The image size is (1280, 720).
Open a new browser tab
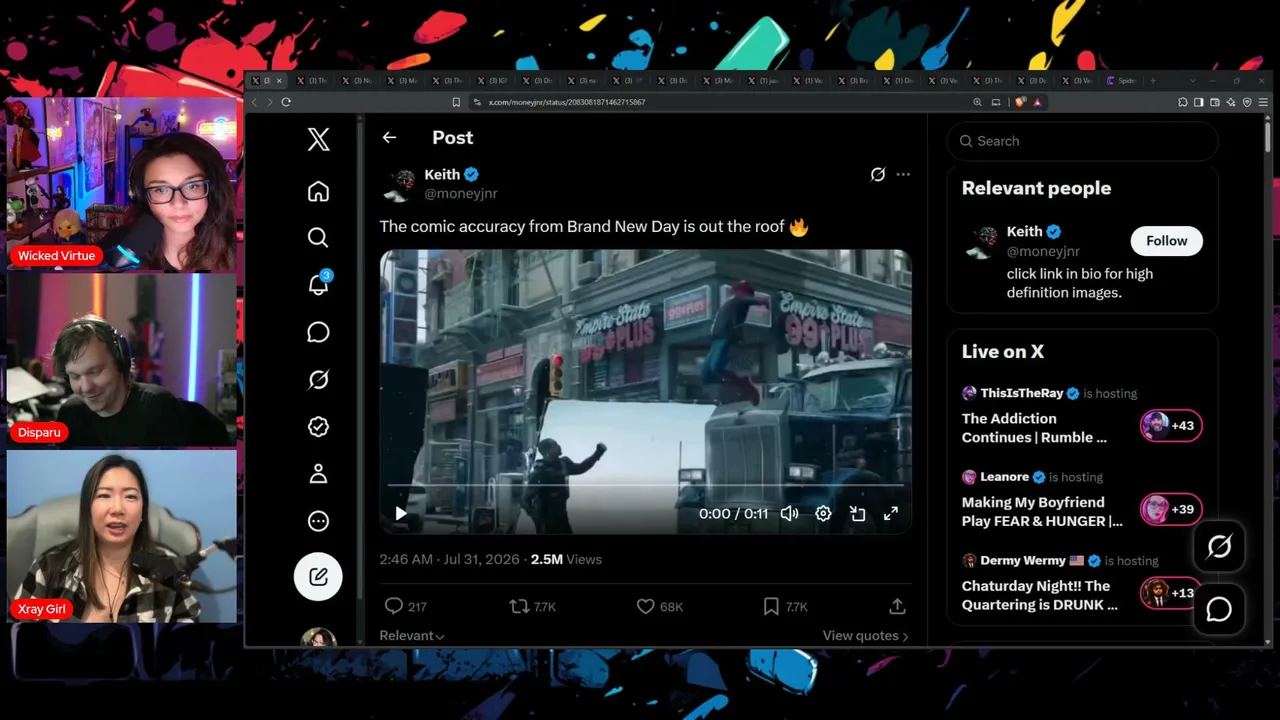tap(1153, 81)
